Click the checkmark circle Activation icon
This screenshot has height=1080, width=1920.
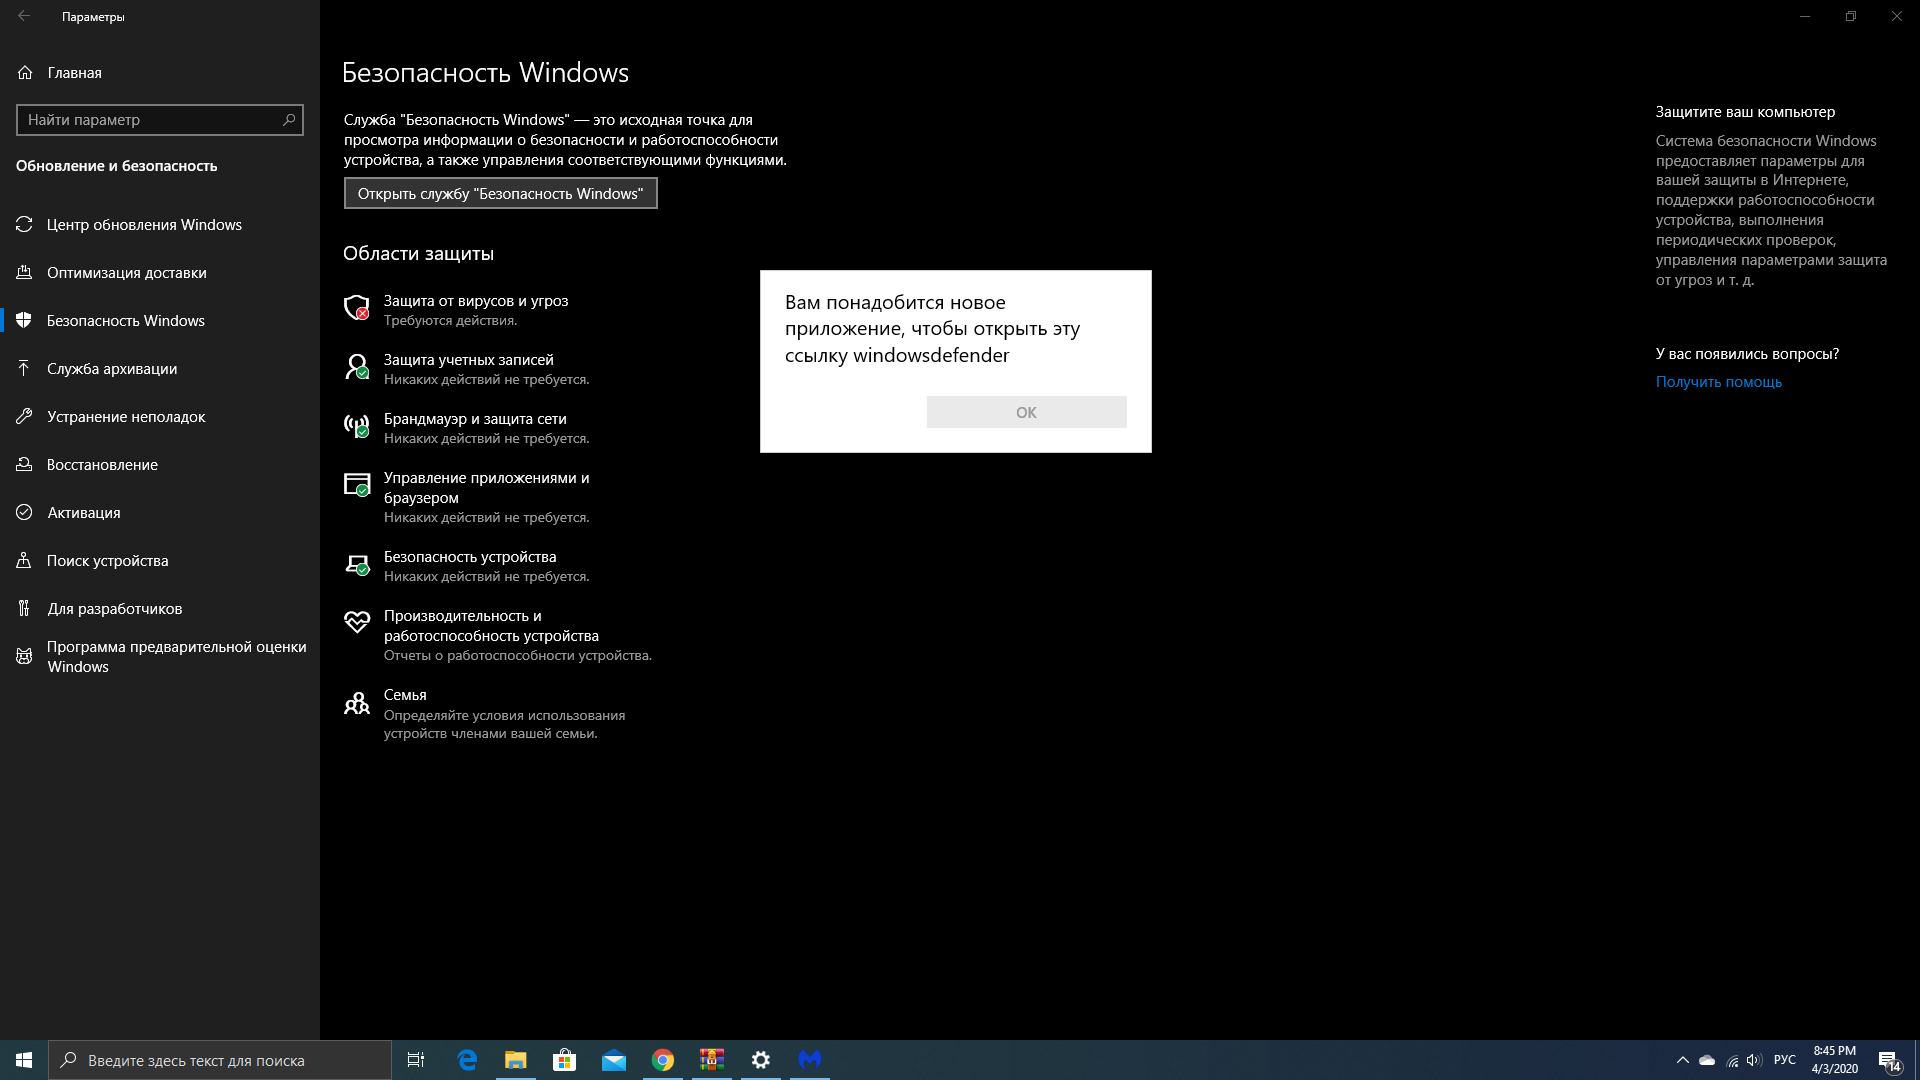click(24, 513)
